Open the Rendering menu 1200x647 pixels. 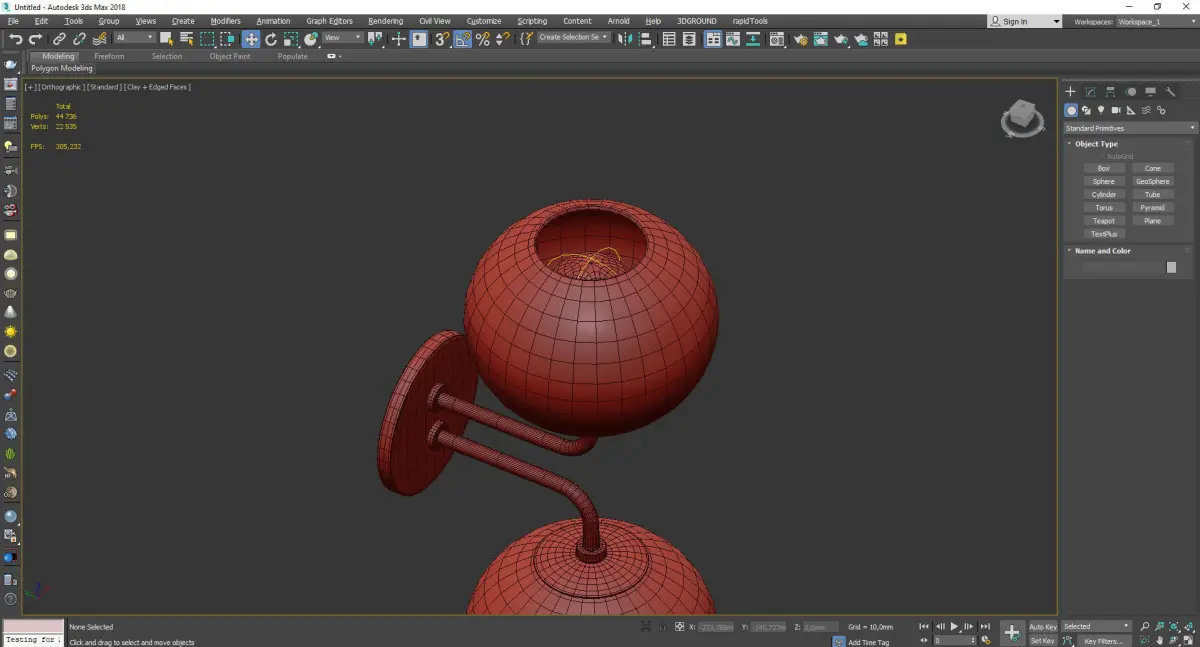(385, 21)
